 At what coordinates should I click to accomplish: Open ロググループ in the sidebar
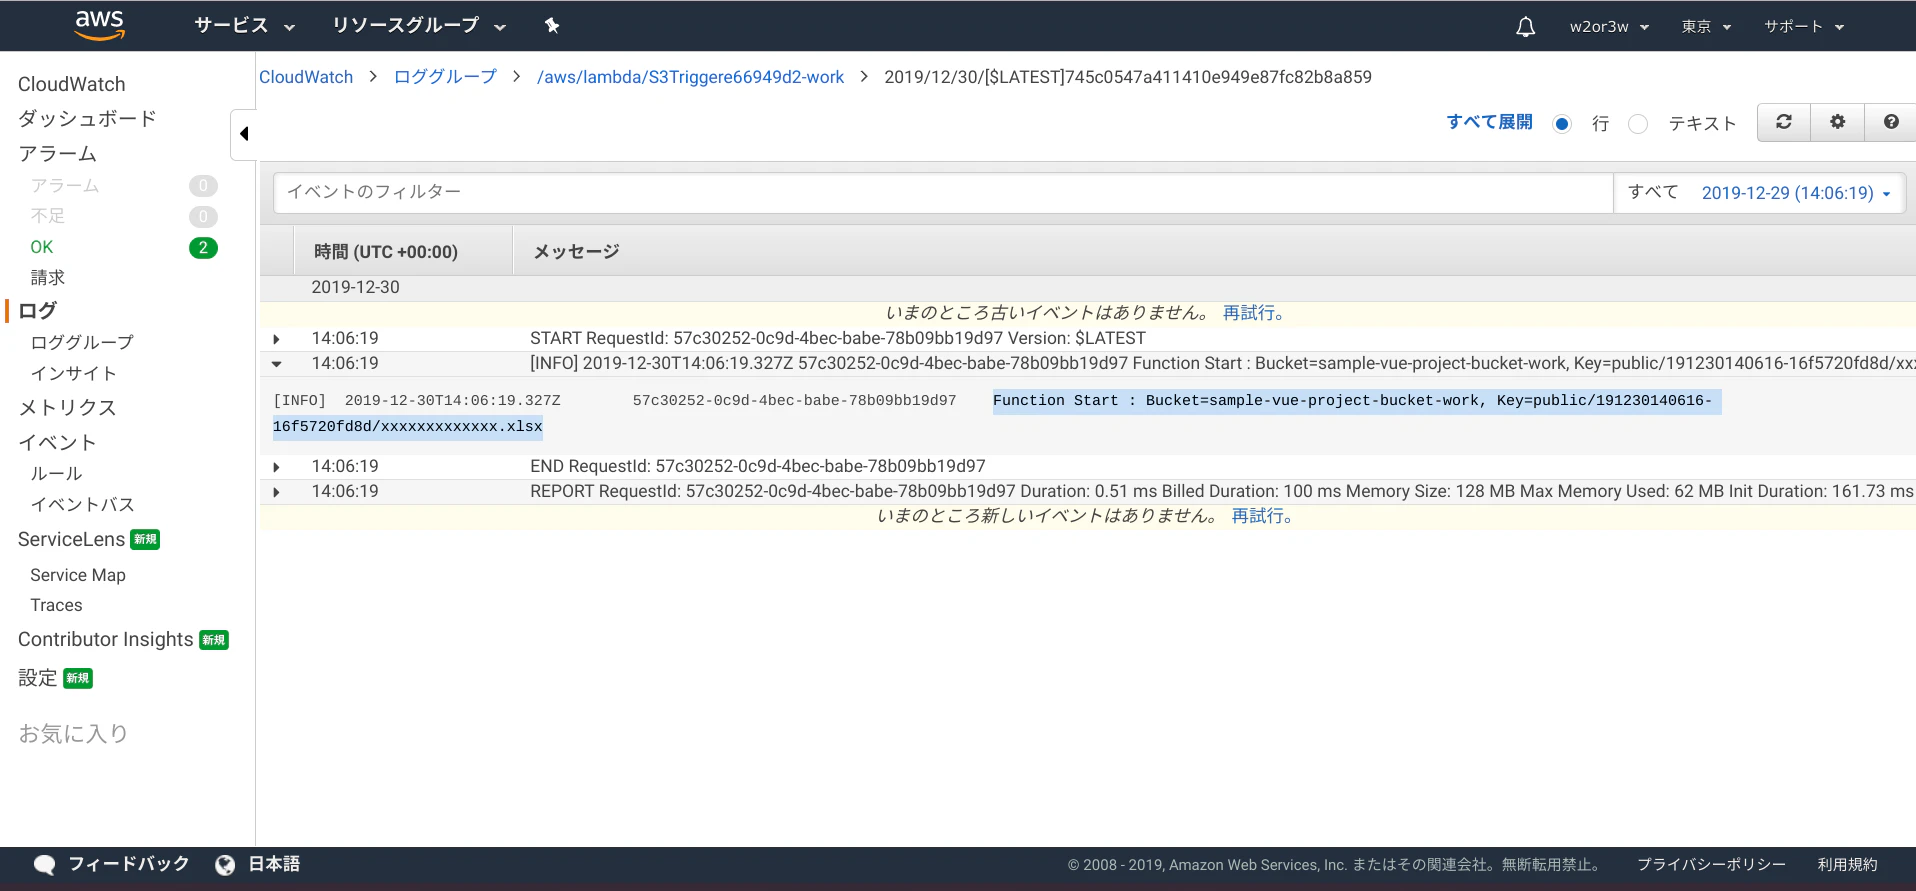[x=82, y=343]
